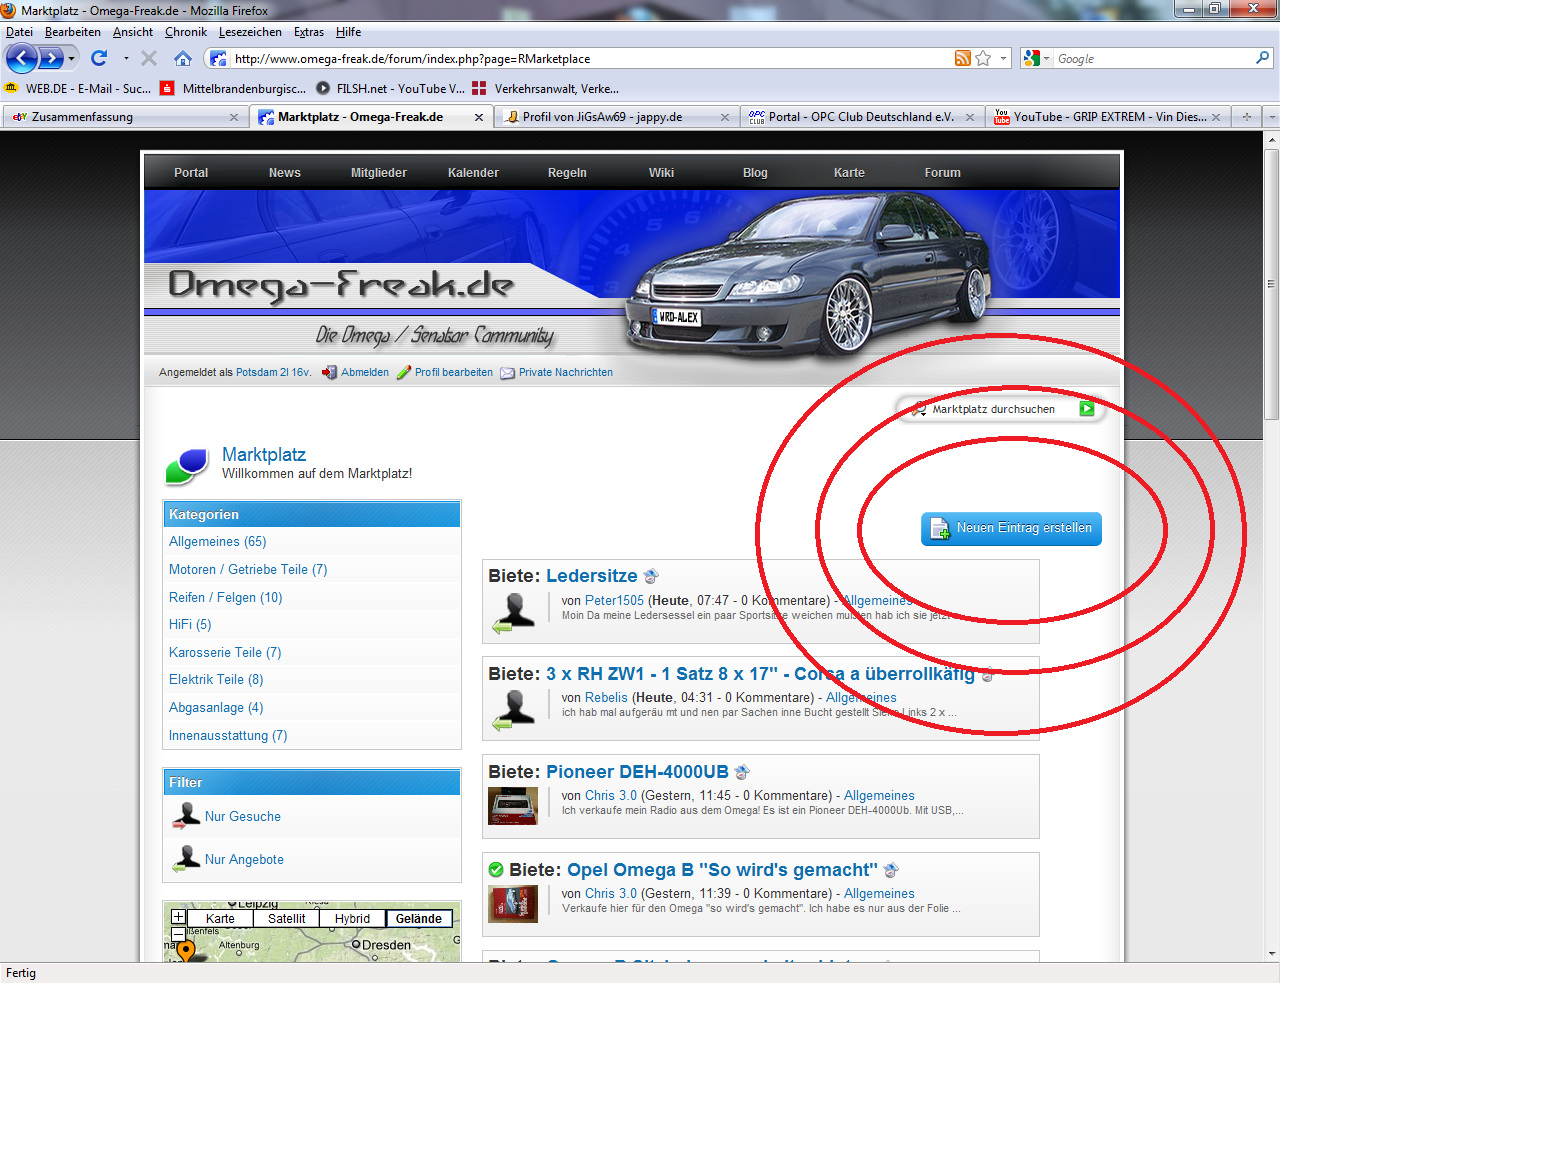Image resolution: width=1546 pixels, height=1162 pixels.
Task: Click the avatar of the Ledersitze listing
Action: click(x=514, y=612)
